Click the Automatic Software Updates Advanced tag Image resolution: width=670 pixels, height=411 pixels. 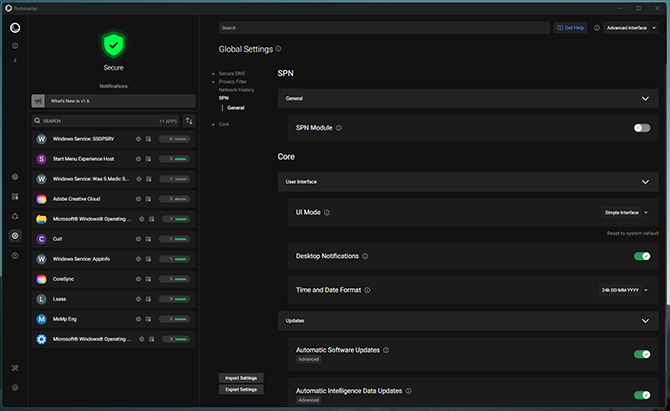(309, 359)
